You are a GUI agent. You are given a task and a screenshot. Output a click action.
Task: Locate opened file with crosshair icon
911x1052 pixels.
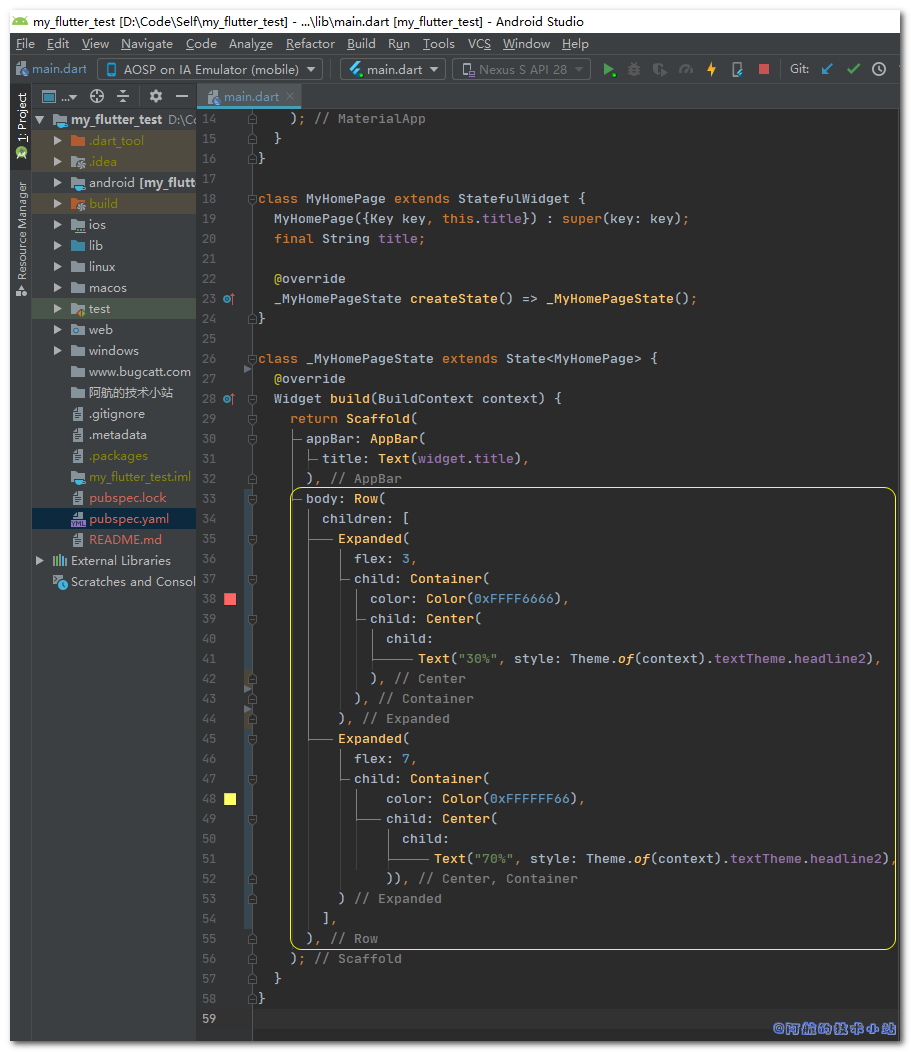pyautogui.click(x=97, y=96)
